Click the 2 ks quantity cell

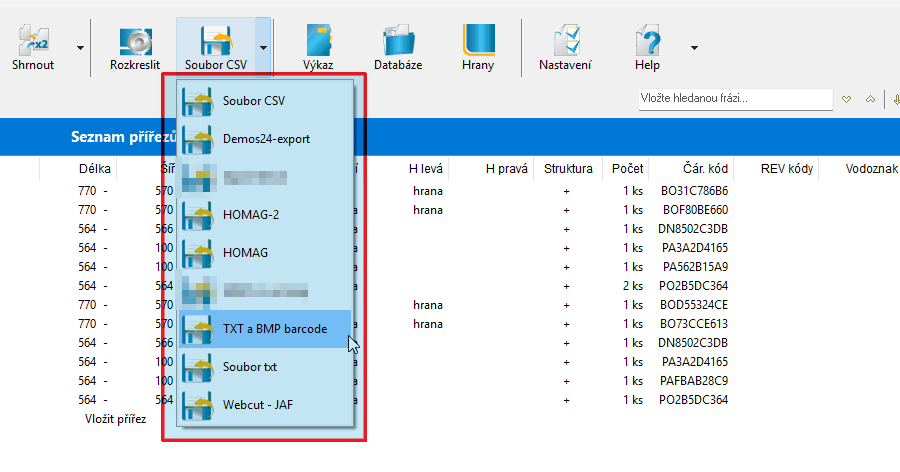tap(633, 286)
